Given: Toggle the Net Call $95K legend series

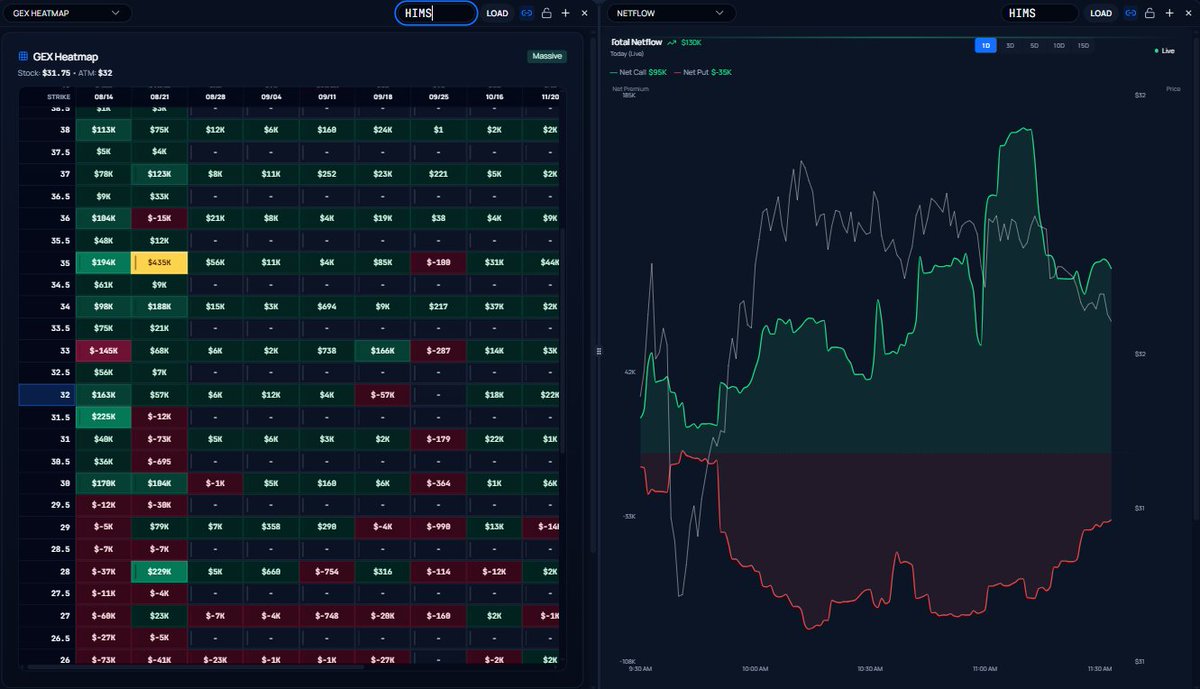Looking at the screenshot, I should [x=638, y=72].
